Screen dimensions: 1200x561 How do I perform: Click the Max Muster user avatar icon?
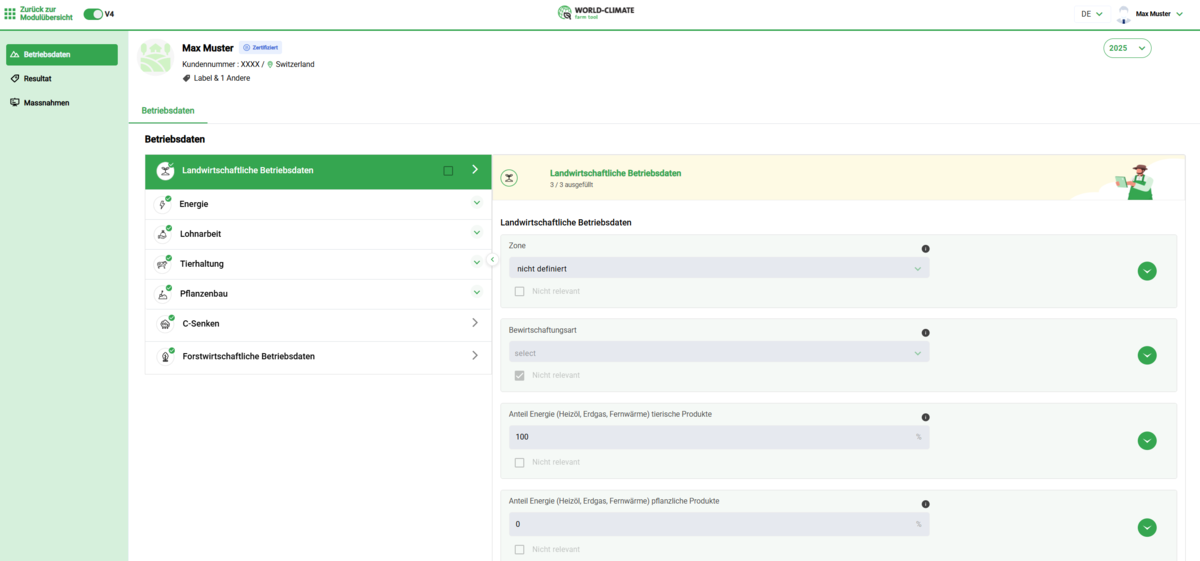point(1123,14)
